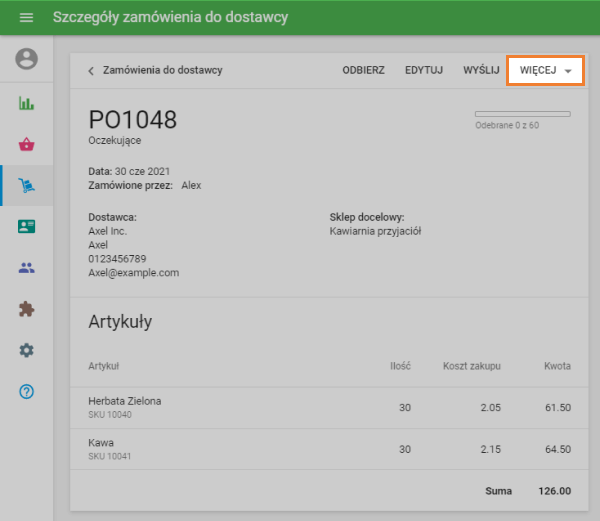Select the Herbata Zielona item row
Image resolution: width=600 pixels, height=521 pixels.
[x=329, y=407]
